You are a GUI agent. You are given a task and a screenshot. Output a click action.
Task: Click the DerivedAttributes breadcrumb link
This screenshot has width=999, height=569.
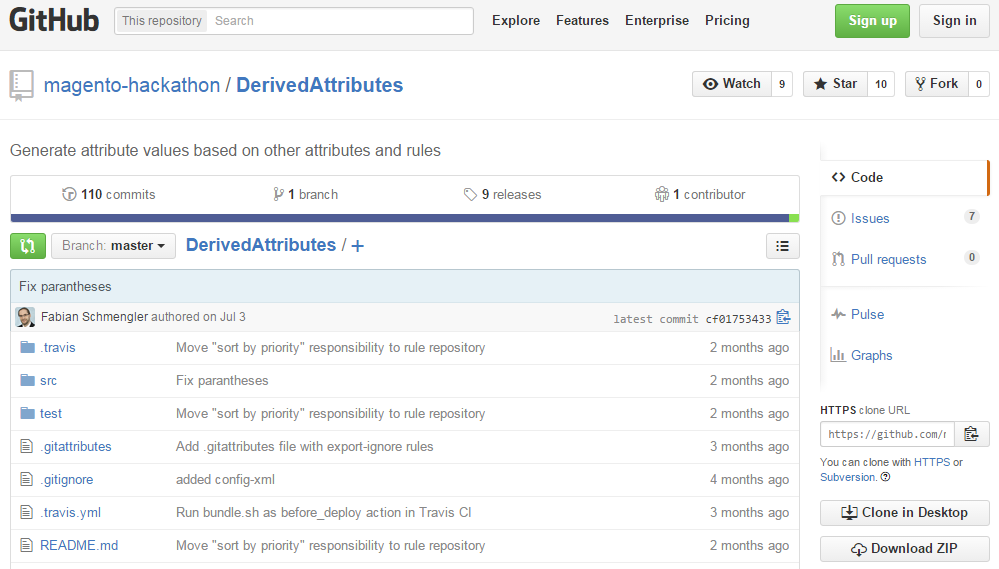(261, 245)
